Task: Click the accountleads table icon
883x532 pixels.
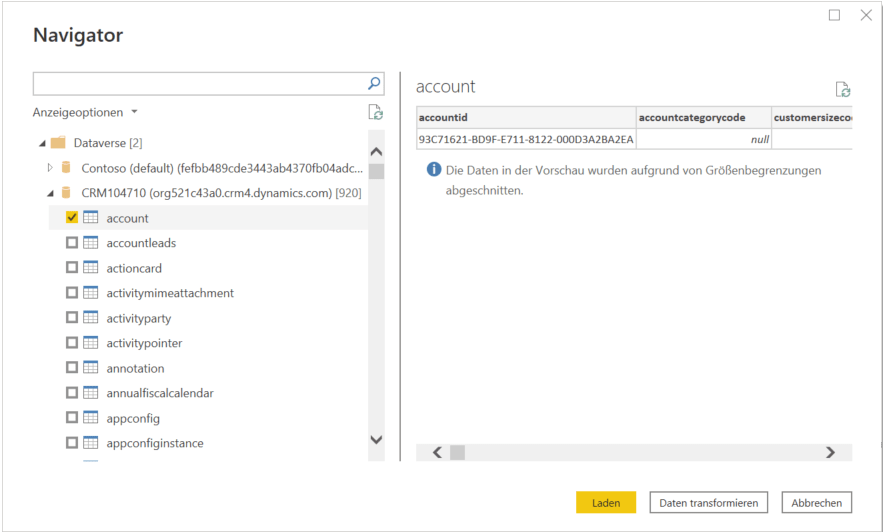Action: click(x=91, y=243)
